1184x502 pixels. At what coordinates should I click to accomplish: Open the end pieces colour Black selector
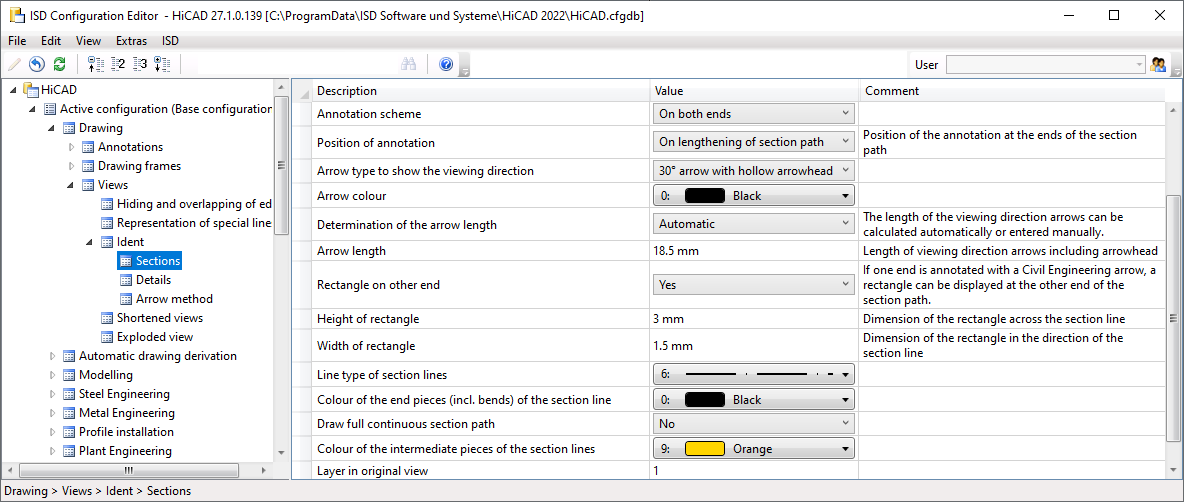click(x=754, y=399)
